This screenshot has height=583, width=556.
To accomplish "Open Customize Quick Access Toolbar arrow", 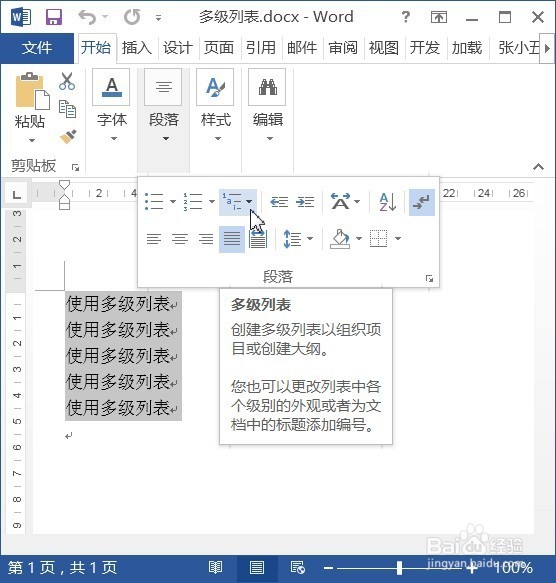I will tap(158, 17).
